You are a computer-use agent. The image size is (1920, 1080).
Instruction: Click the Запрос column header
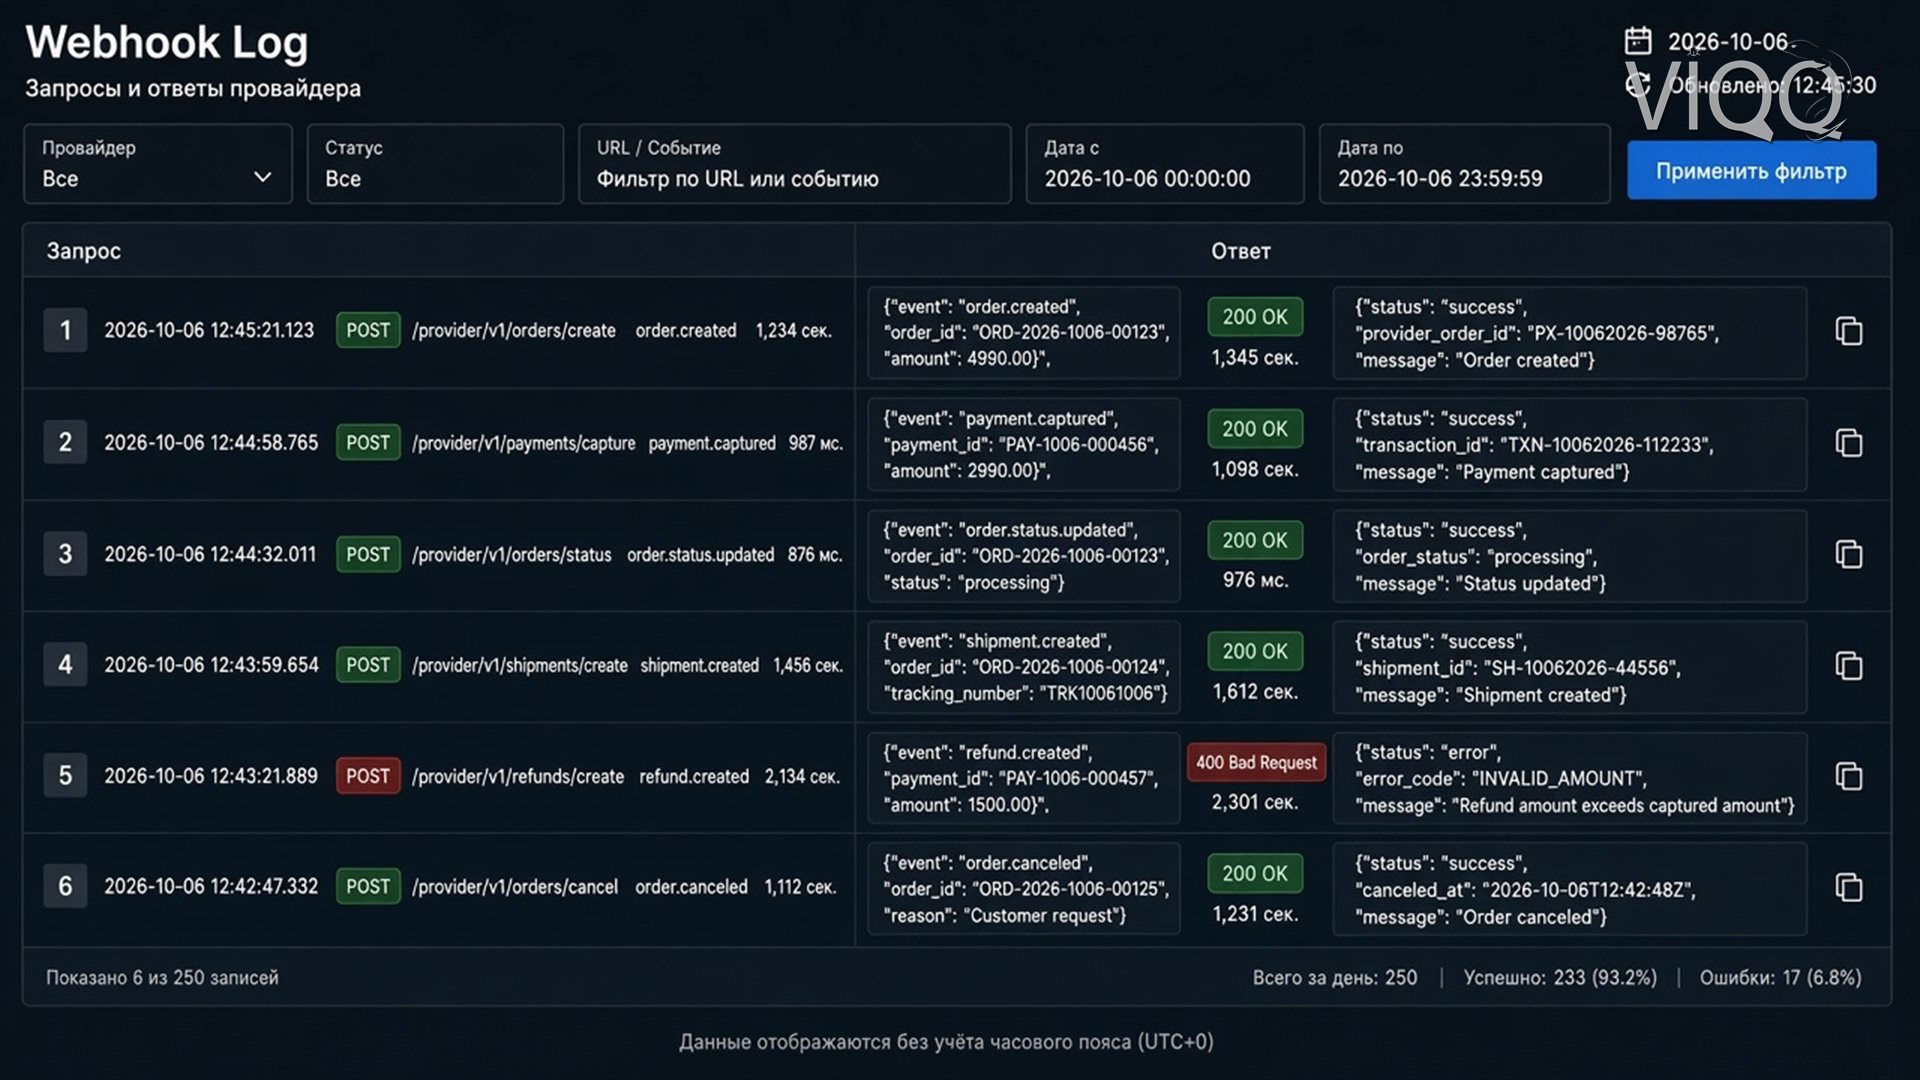(x=84, y=251)
